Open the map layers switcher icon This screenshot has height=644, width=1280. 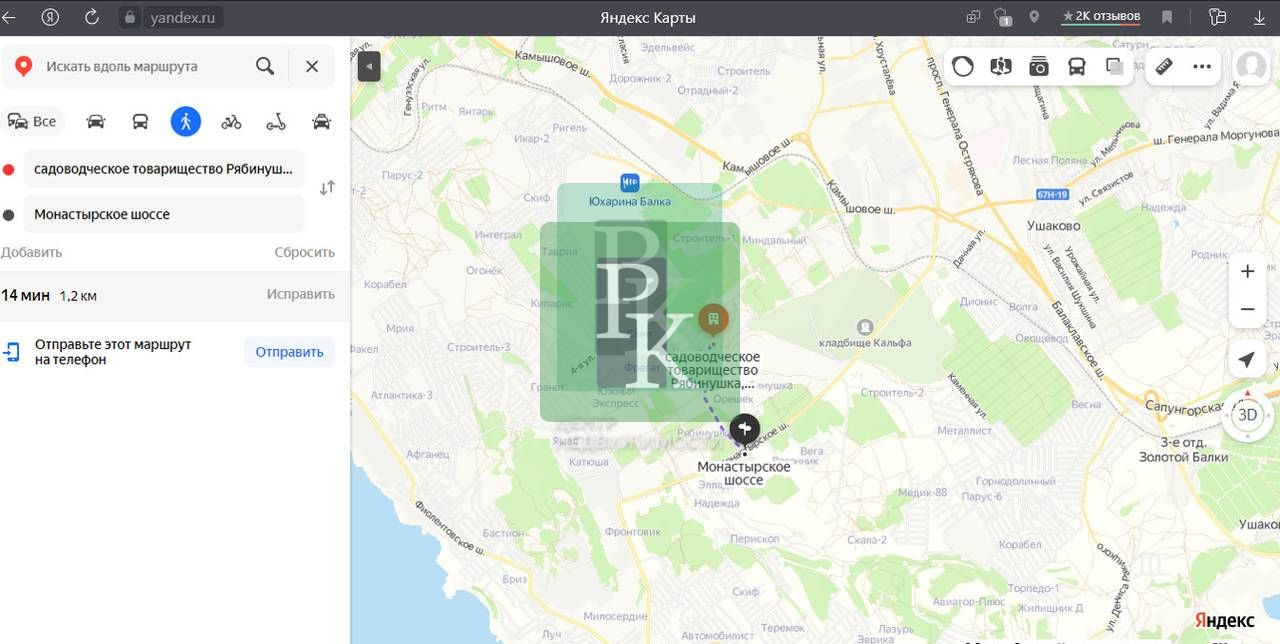coord(1114,66)
